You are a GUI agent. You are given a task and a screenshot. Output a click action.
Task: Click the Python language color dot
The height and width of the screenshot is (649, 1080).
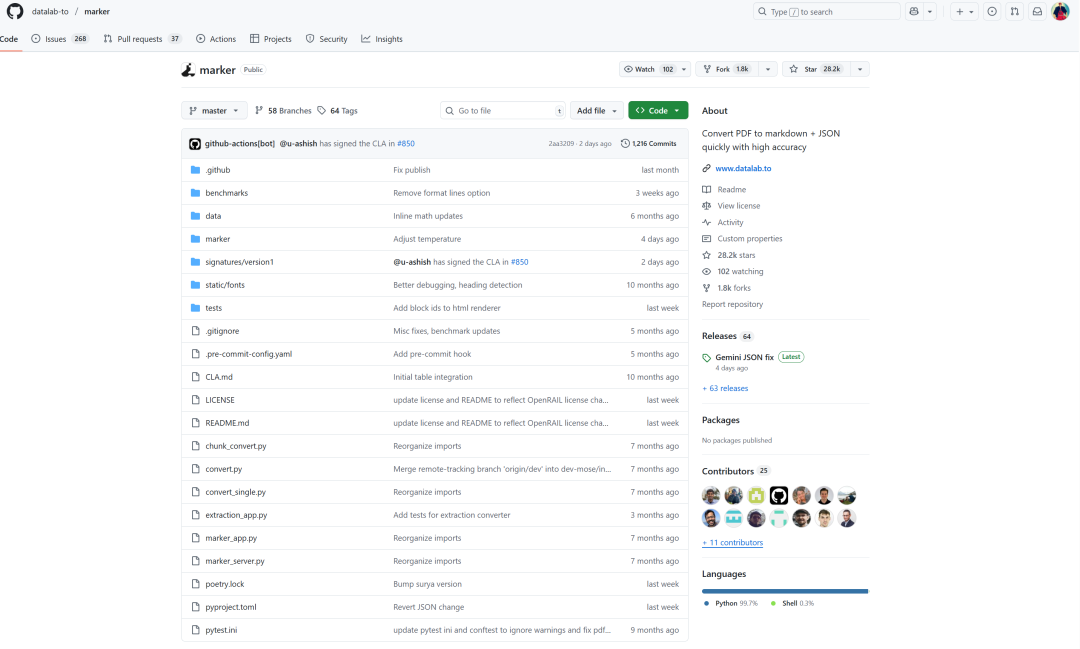click(x=707, y=604)
